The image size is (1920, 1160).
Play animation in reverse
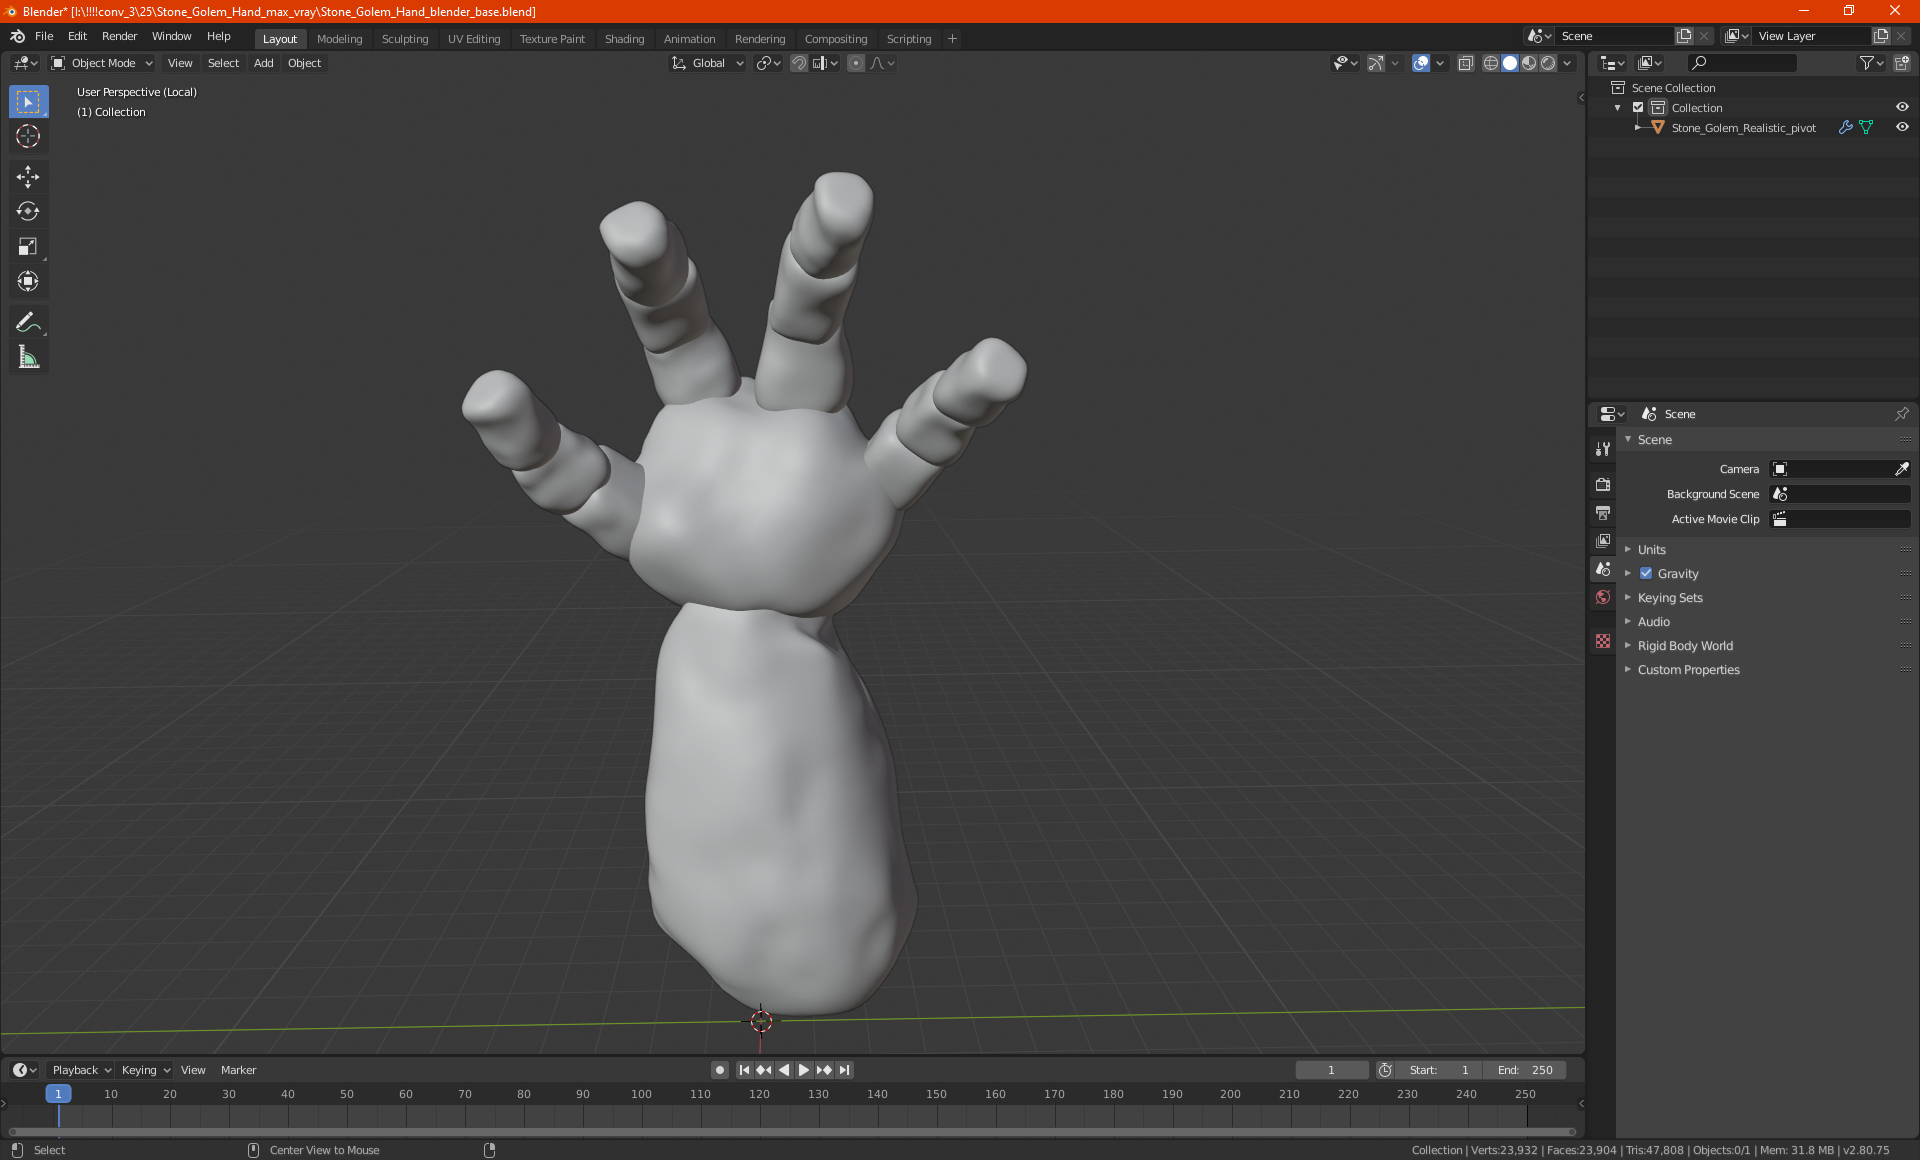[x=784, y=1070]
